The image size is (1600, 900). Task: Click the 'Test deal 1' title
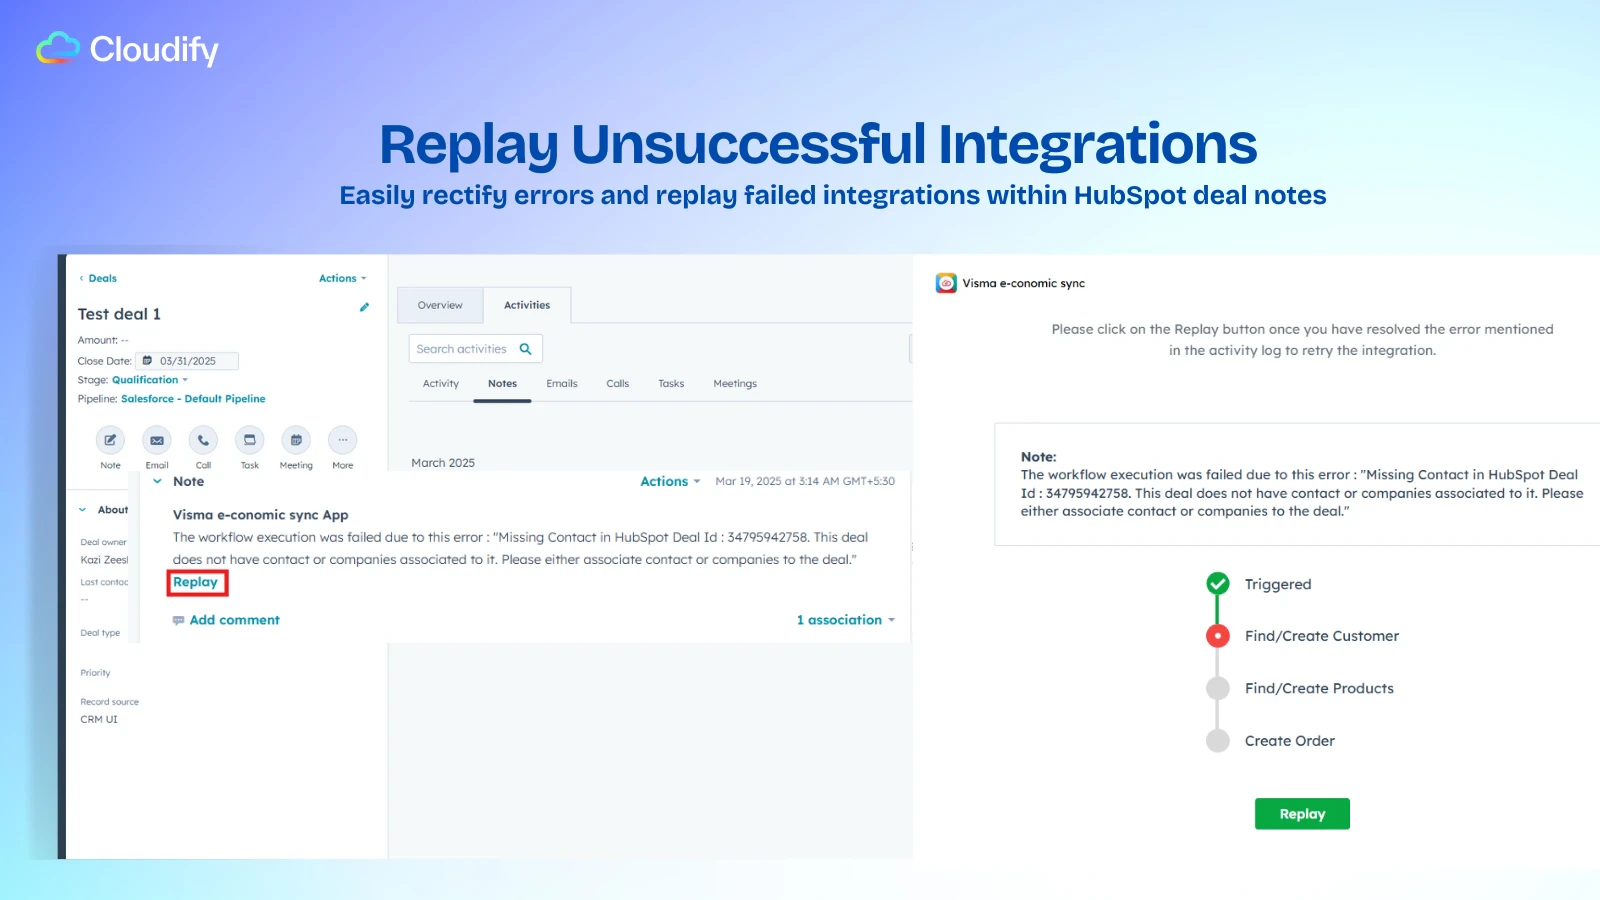pyautogui.click(x=119, y=314)
